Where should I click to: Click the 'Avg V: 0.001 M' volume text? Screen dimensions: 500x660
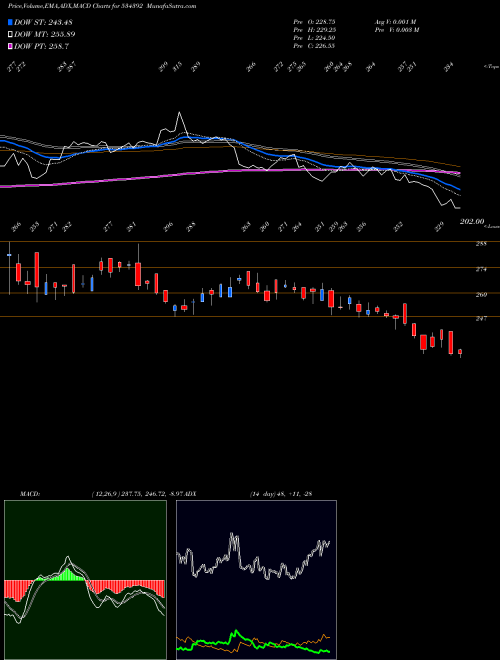coord(395,22)
